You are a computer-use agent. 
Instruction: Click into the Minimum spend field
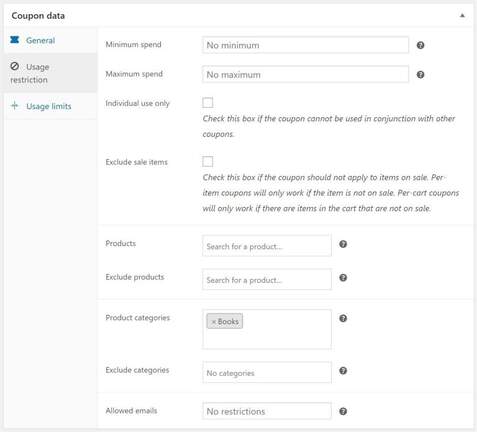coord(305,45)
